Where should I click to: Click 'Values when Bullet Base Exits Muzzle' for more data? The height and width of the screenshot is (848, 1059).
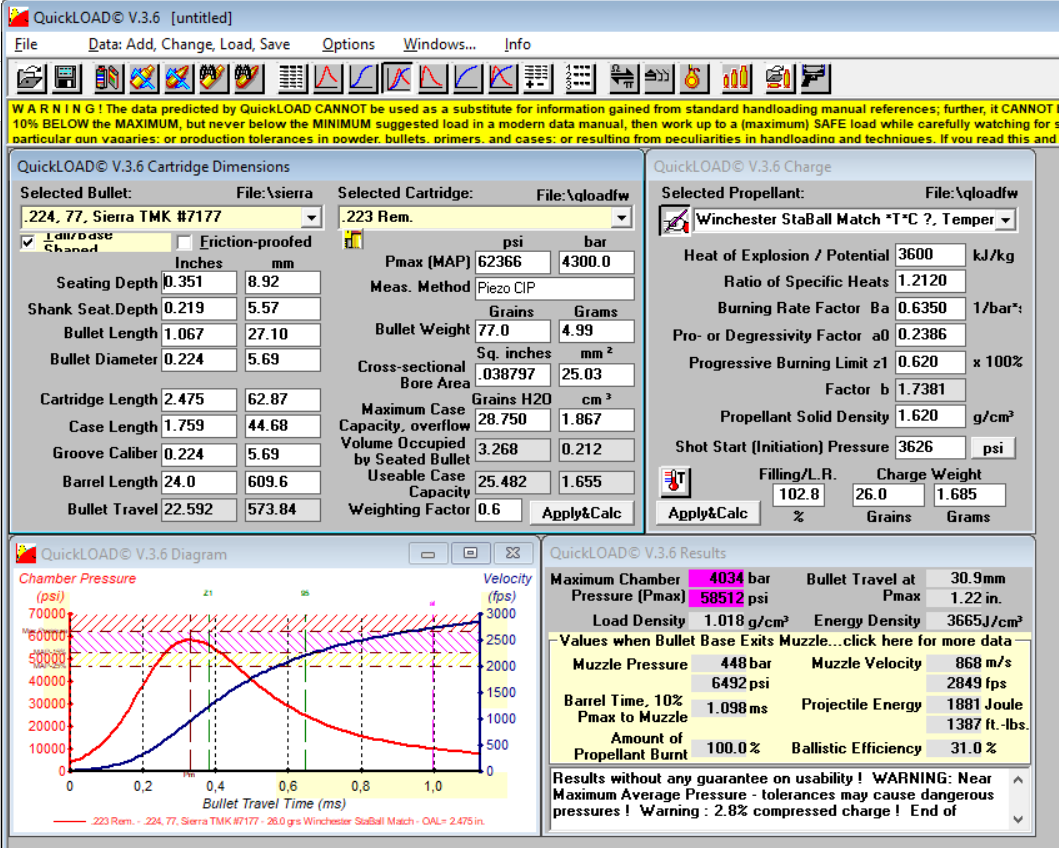click(x=785, y=641)
